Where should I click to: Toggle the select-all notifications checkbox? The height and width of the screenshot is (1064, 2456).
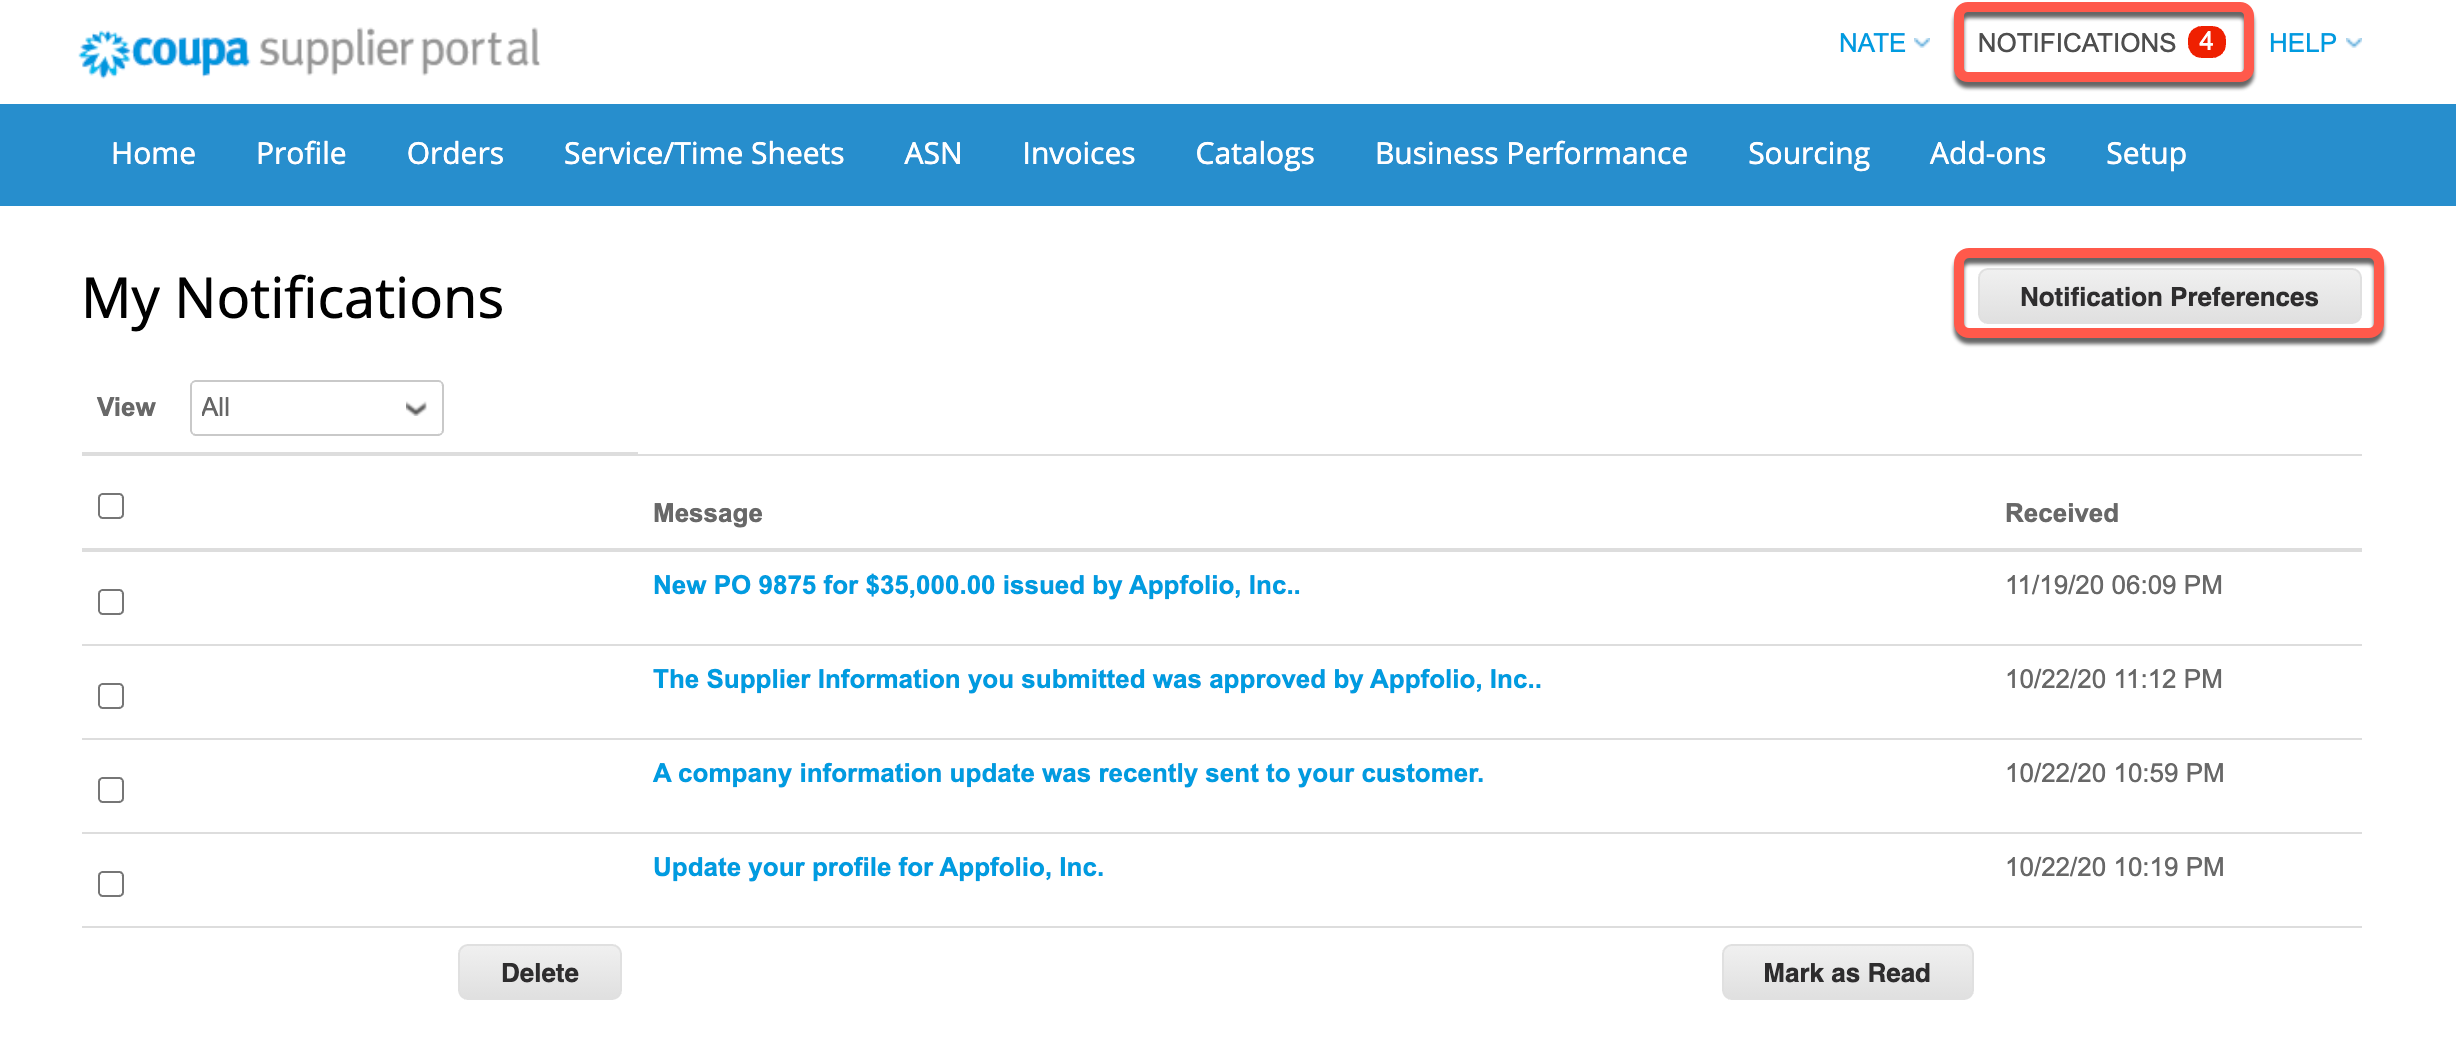(x=111, y=506)
